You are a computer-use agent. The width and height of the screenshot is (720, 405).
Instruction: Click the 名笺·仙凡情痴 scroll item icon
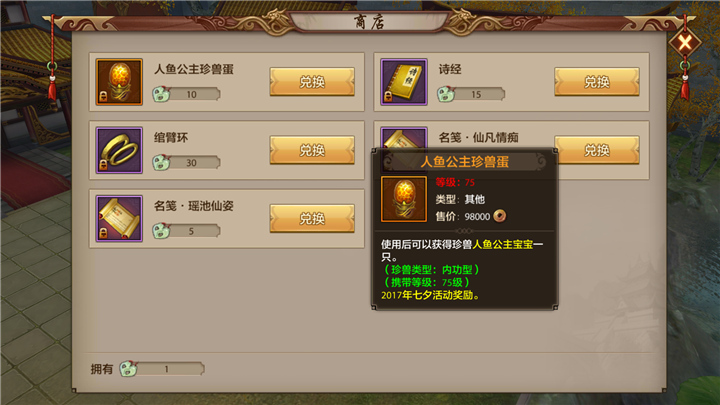coord(404,137)
